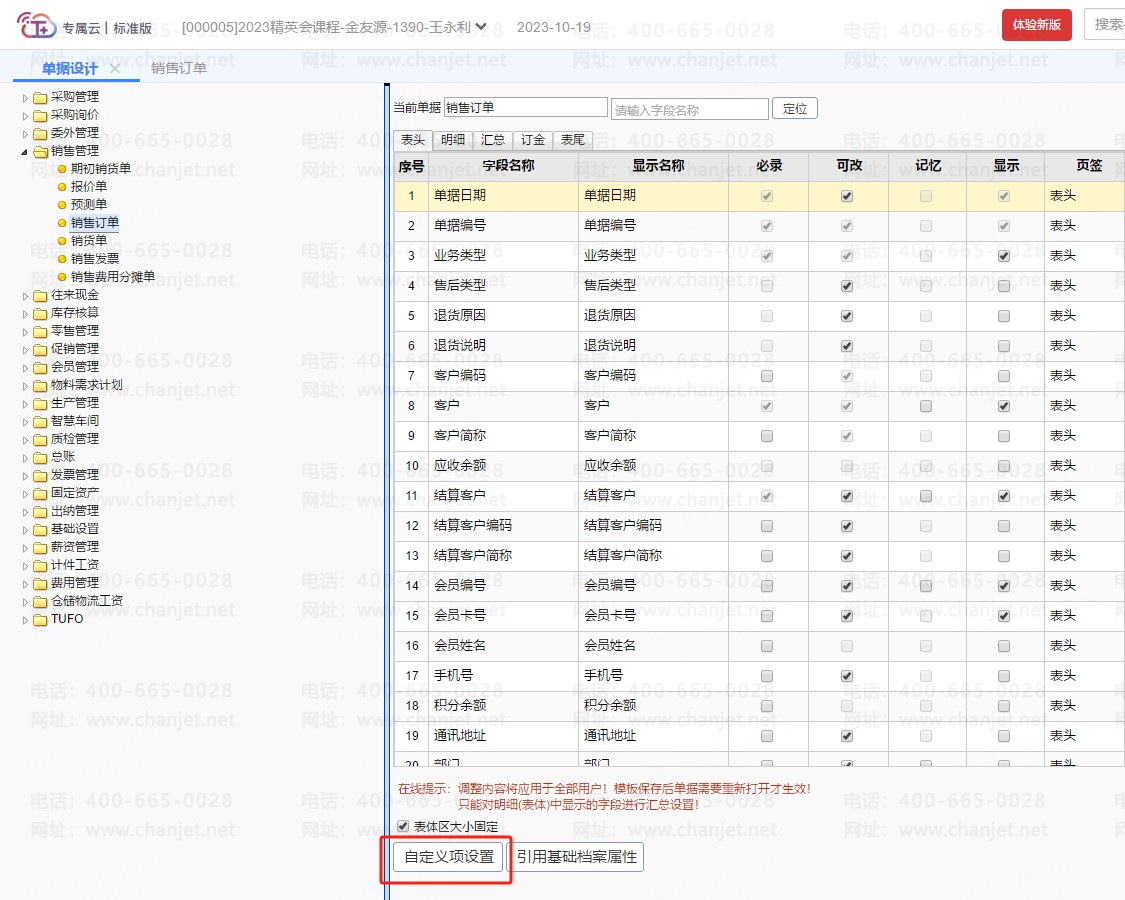Click the 促销管理 folder icon
Image resolution: width=1125 pixels, height=900 pixels.
40,350
